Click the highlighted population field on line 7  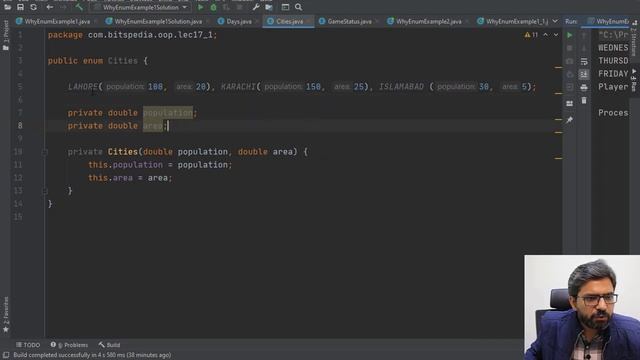point(168,113)
